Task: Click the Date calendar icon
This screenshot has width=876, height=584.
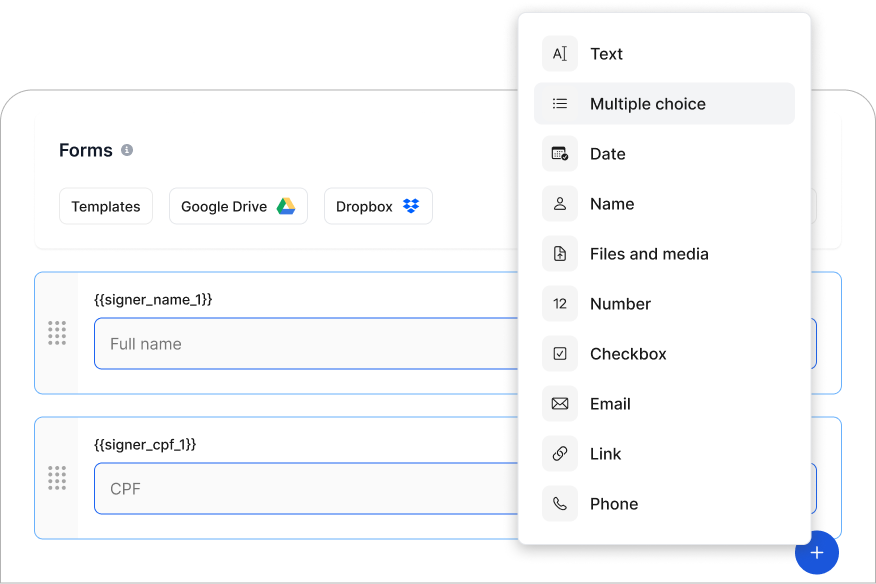Action: (560, 154)
